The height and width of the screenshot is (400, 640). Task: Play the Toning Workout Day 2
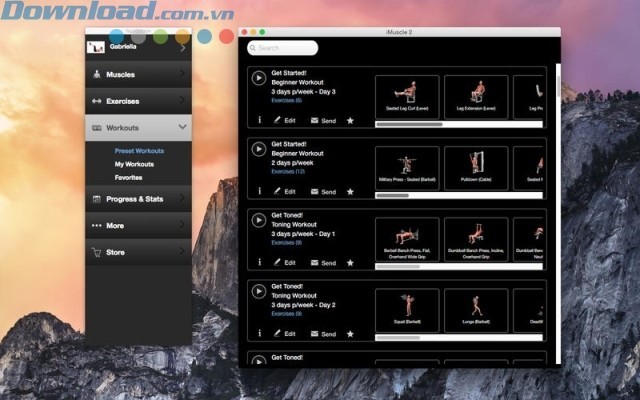click(259, 291)
